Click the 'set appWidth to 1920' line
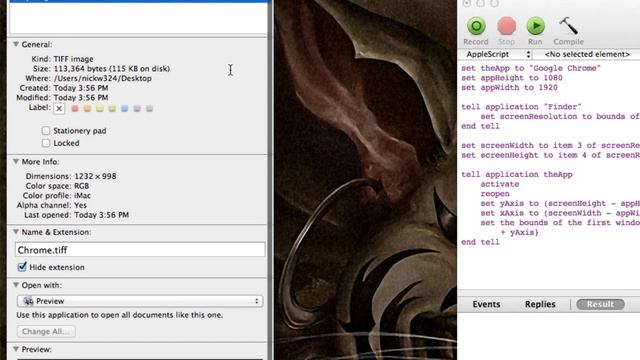640x360 pixels. pyautogui.click(x=509, y=87)
